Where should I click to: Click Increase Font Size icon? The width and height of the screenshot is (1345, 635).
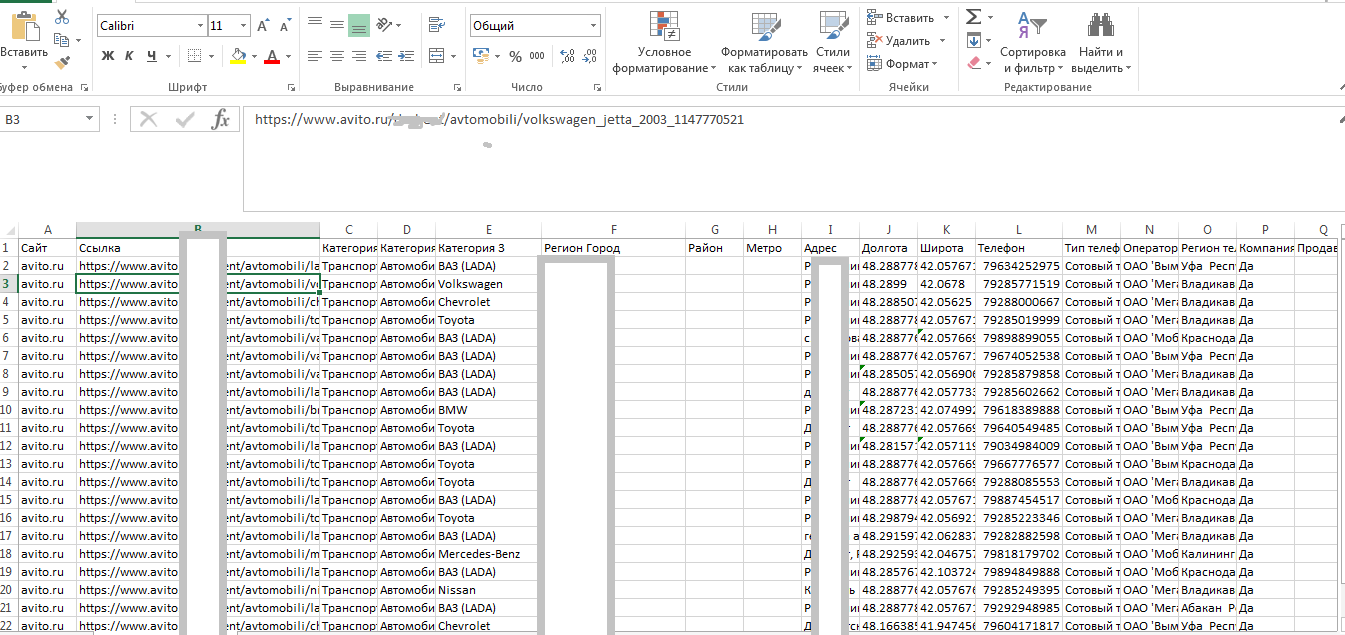pyautogui.click(x=263, y=26)
